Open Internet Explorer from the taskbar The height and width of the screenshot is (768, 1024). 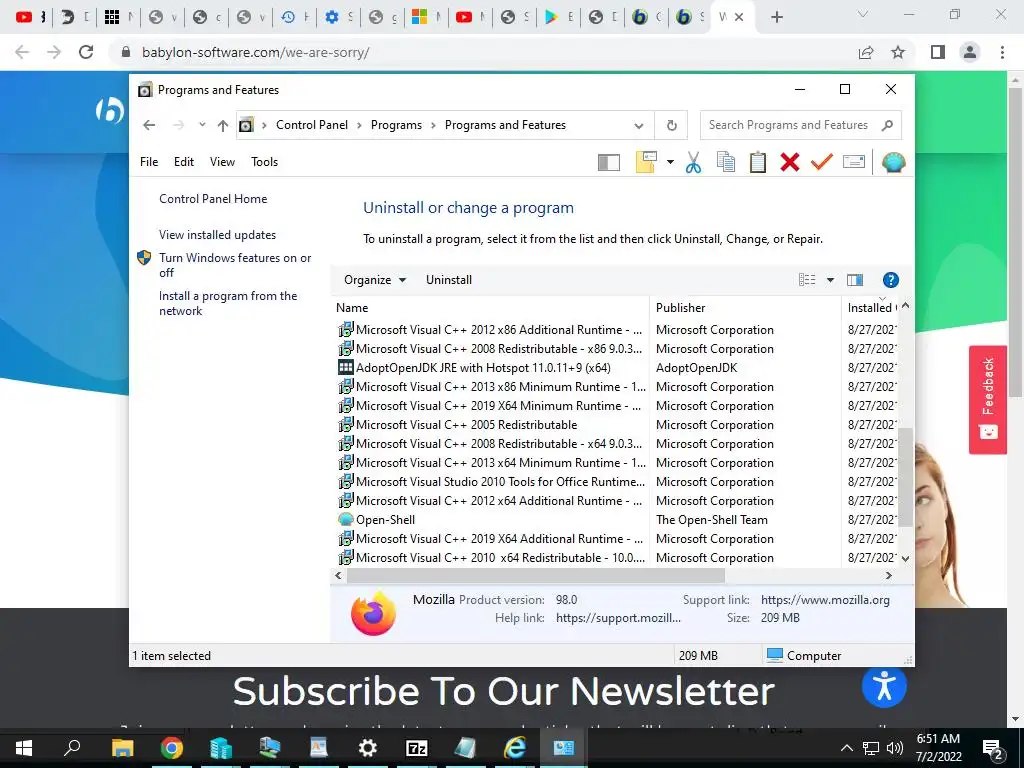[x=515, y=748]
